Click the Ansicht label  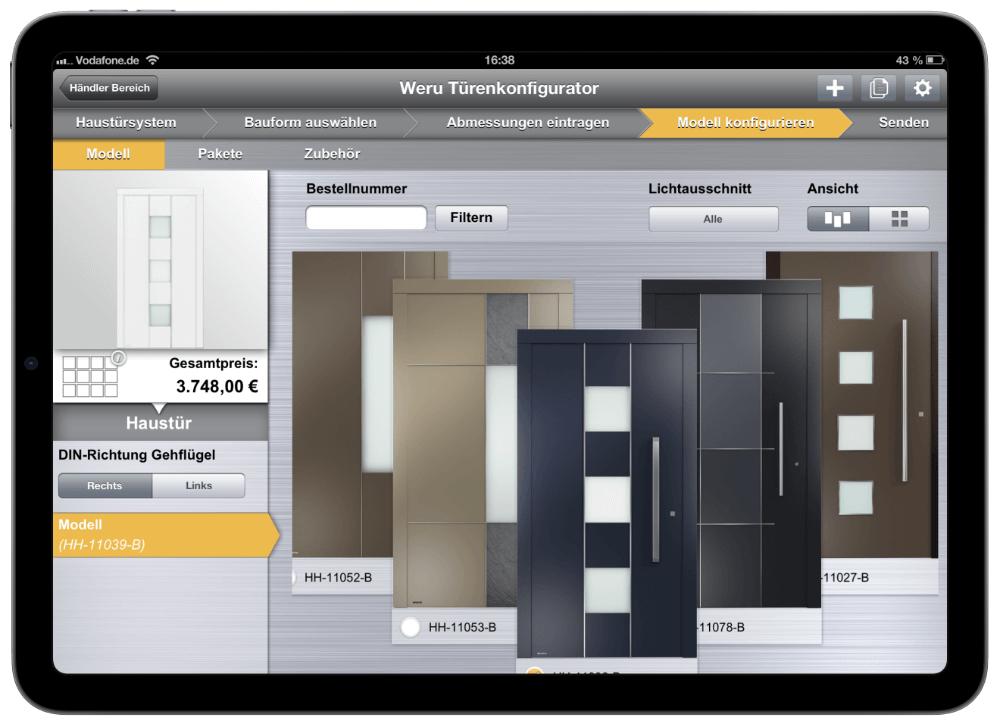833,189
